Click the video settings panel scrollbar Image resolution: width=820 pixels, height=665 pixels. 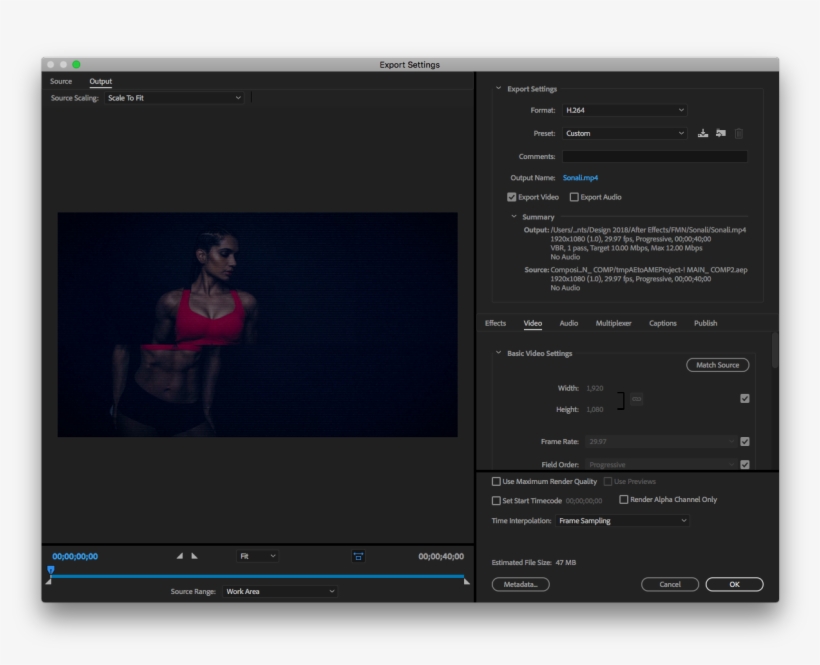click(x=775, y=350)
